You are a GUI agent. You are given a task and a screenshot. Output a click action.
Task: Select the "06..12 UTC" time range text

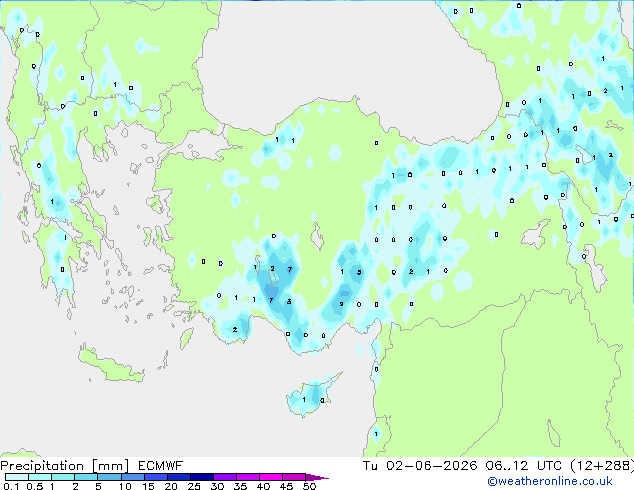(524, 466)
